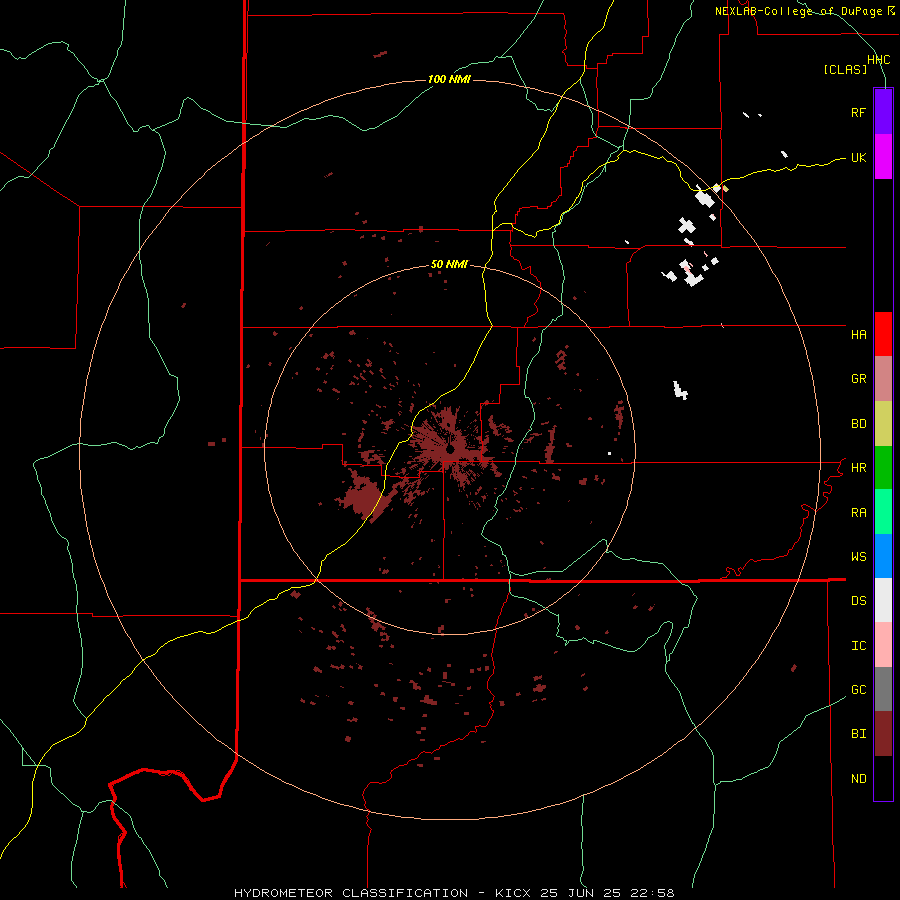Click the HA red legend swatch
The width and height of the screenshot is (900, 900).
tap(883, 334)
